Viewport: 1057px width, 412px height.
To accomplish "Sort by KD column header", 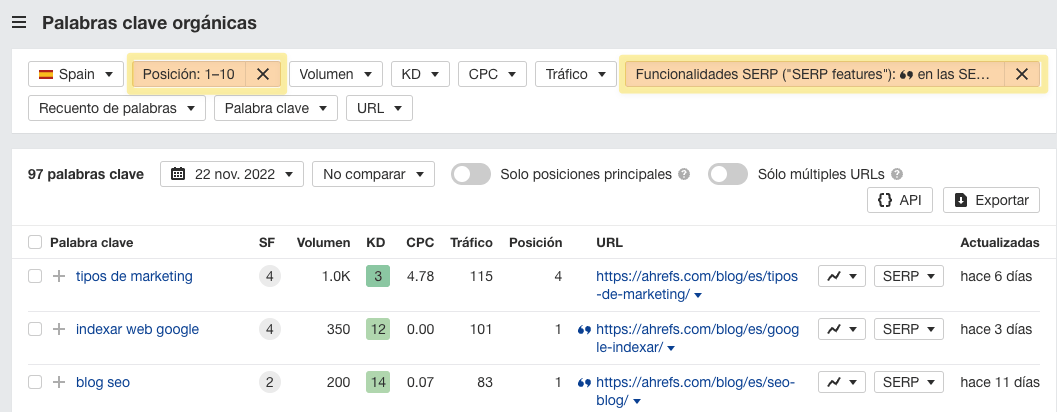I will (x=375, y=242).
